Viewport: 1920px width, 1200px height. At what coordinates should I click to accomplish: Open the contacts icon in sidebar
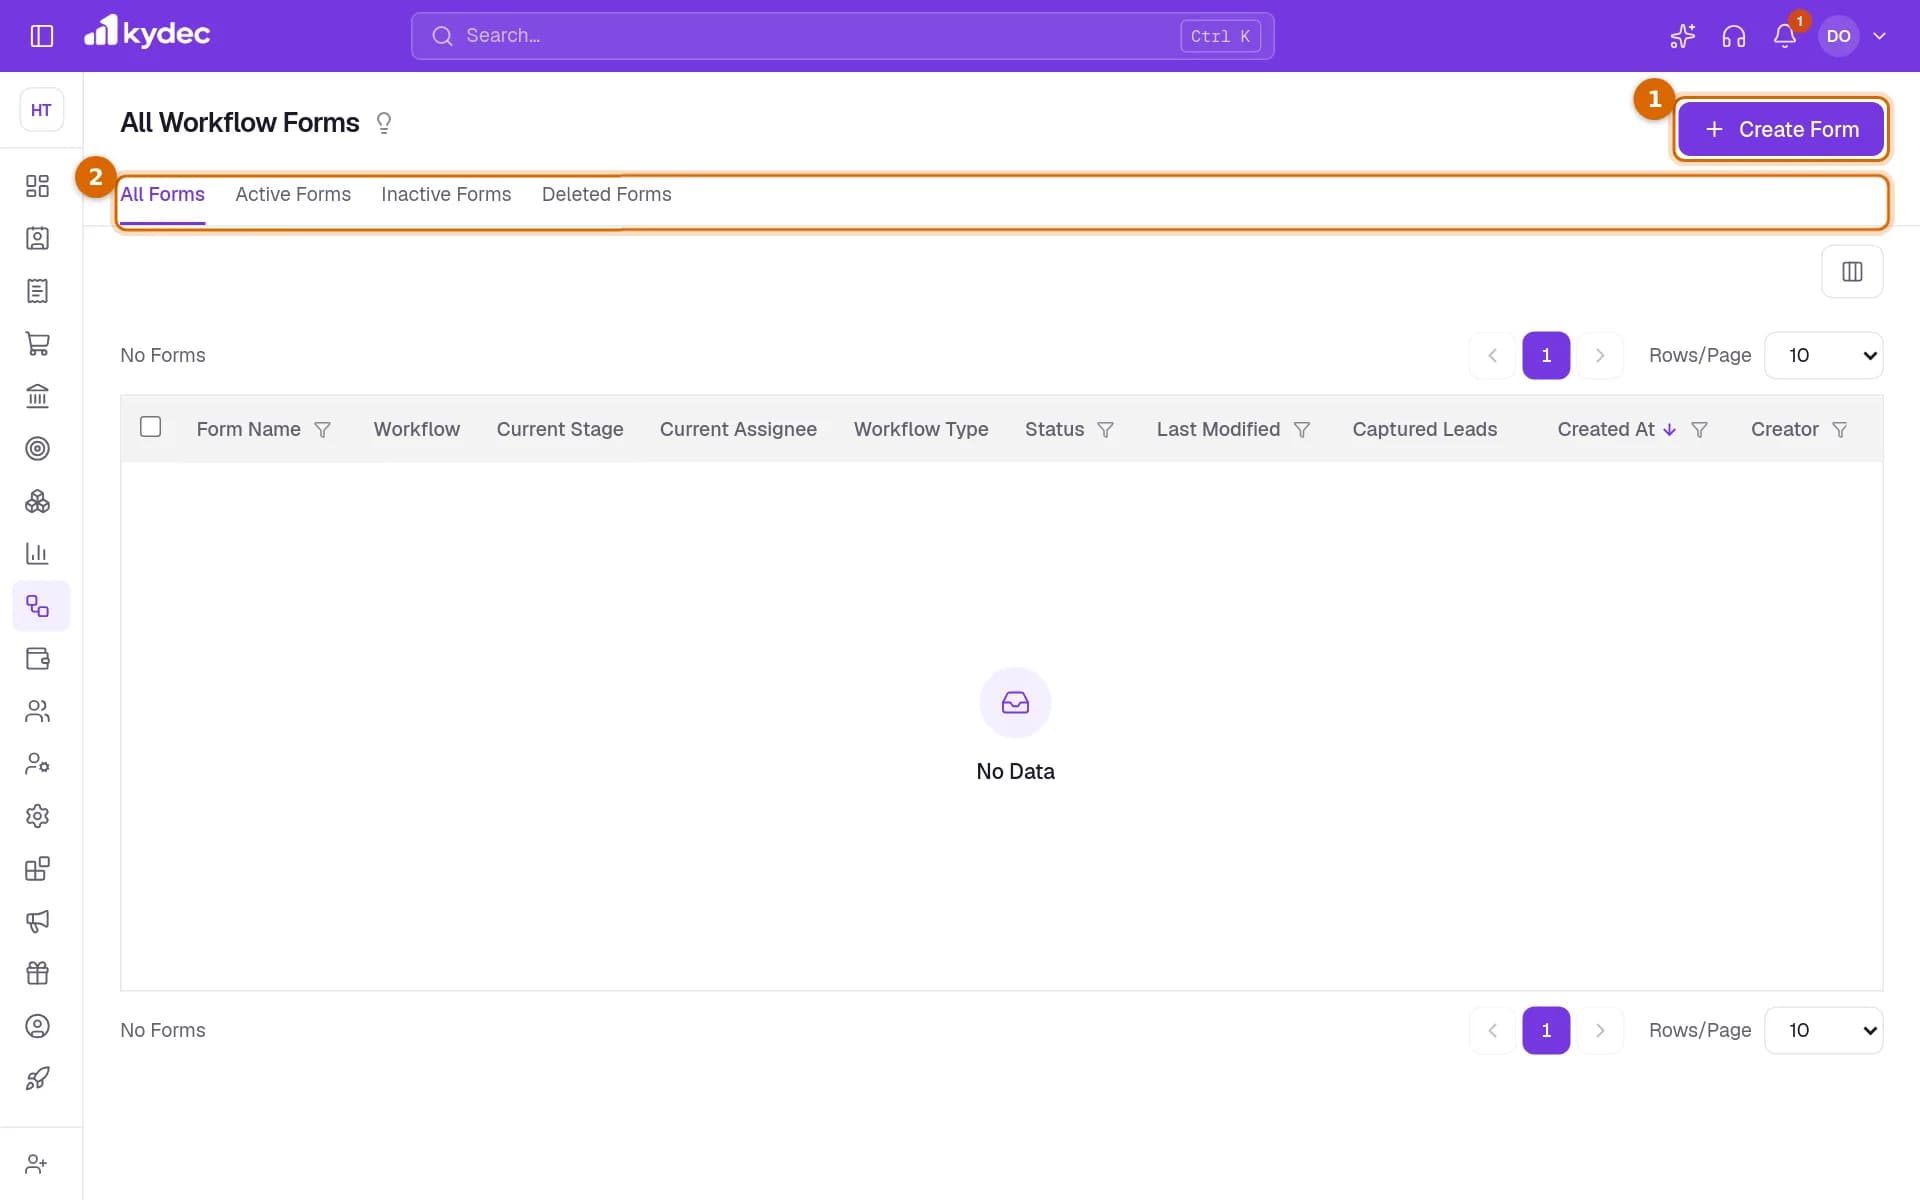point(37,238)
